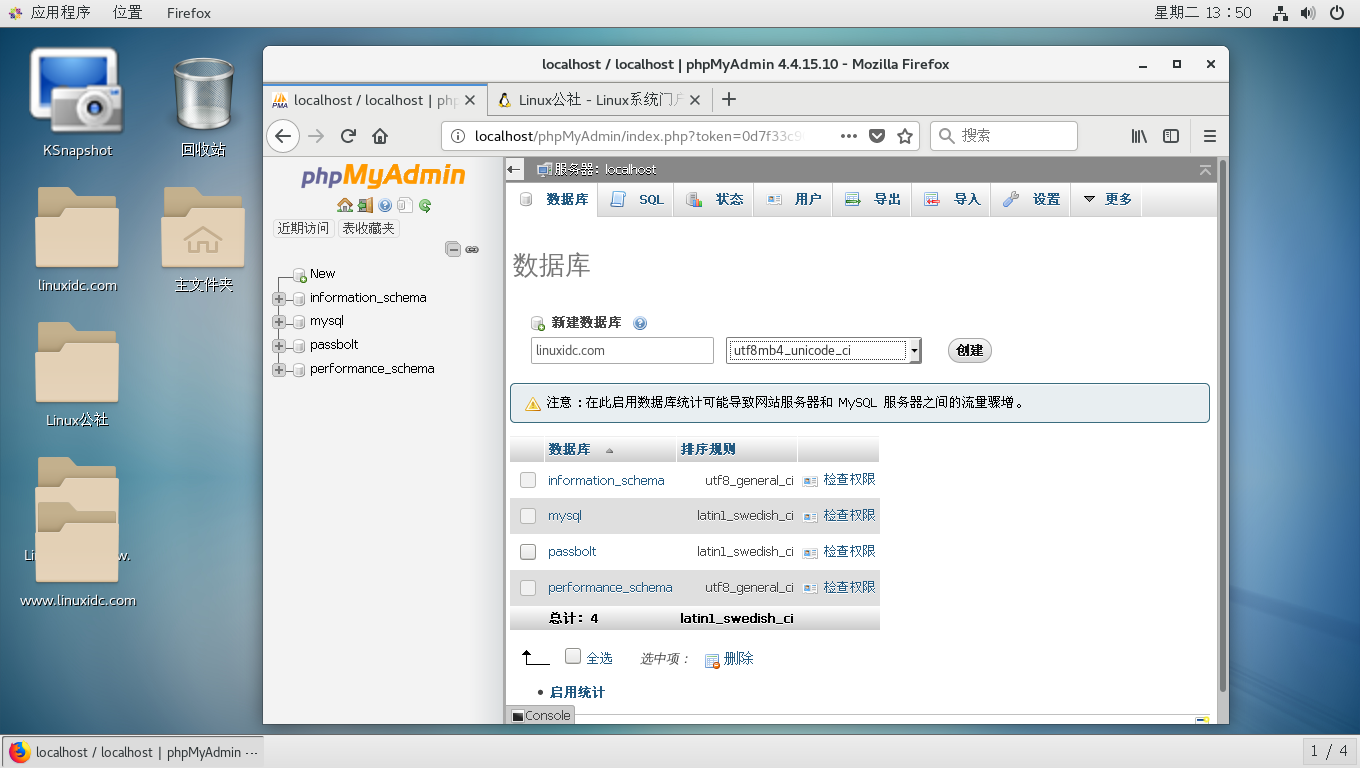Collapse all in navigation tree minus icon
Image resolution: width=1360 pixels, height=768 pixels.
click(453, 249)
